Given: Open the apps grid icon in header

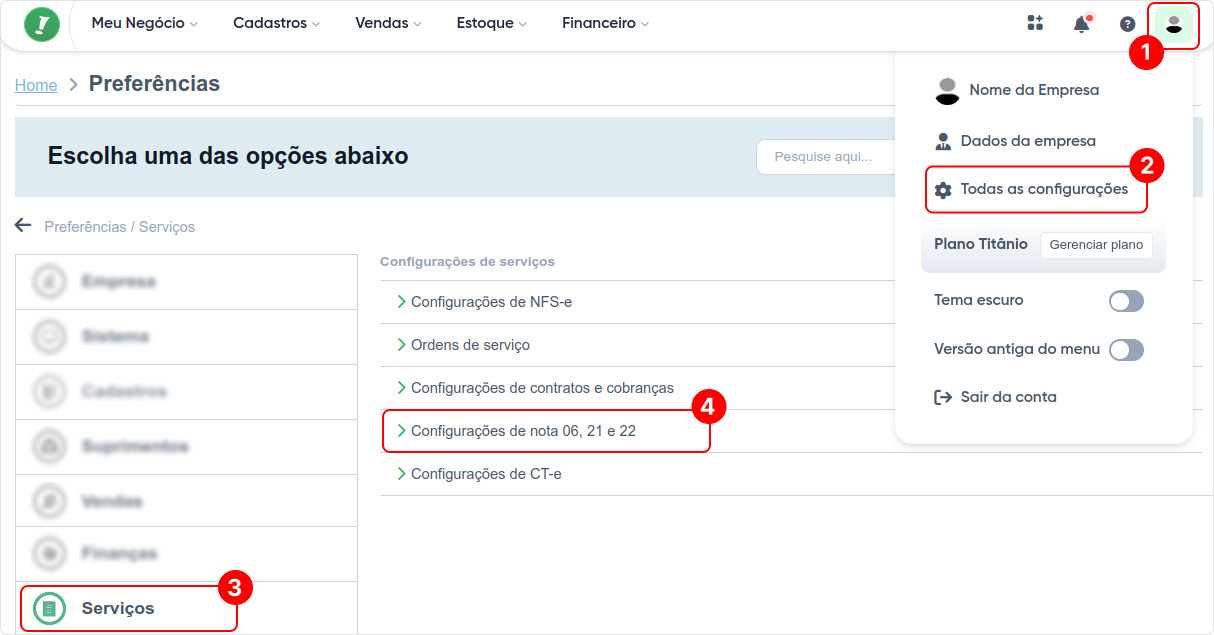Looking at the screenshot, I should coord(1035,23).
